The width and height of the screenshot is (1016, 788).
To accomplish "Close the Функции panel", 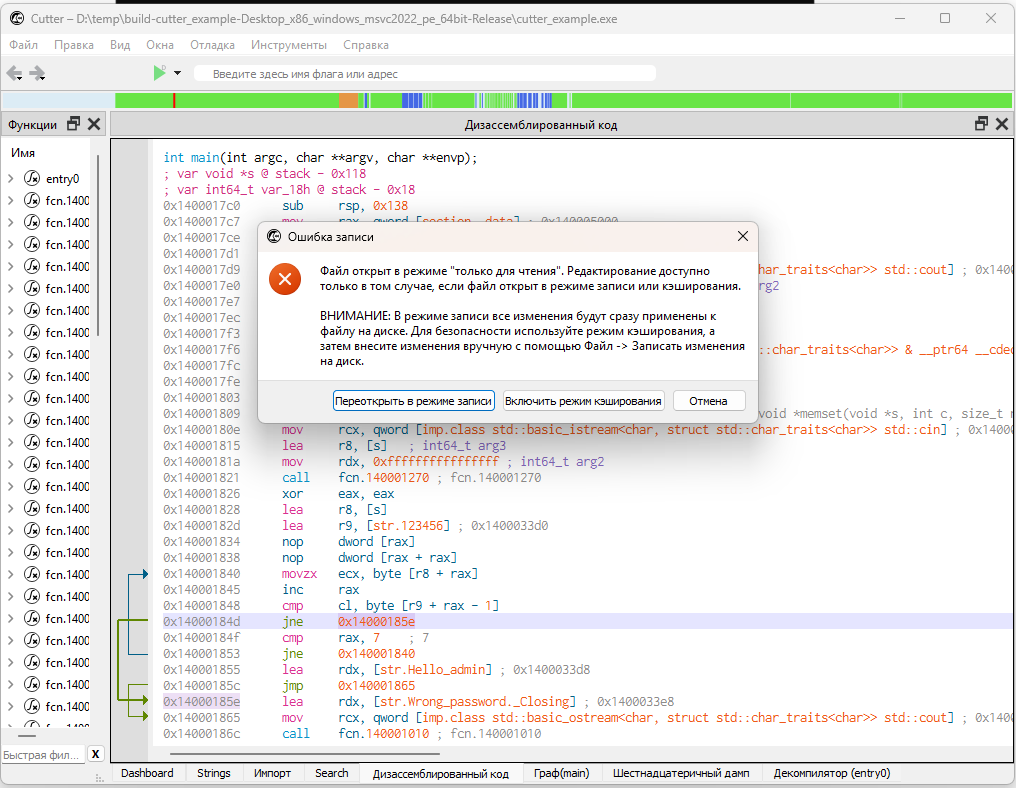I will [x=94, y=124].
